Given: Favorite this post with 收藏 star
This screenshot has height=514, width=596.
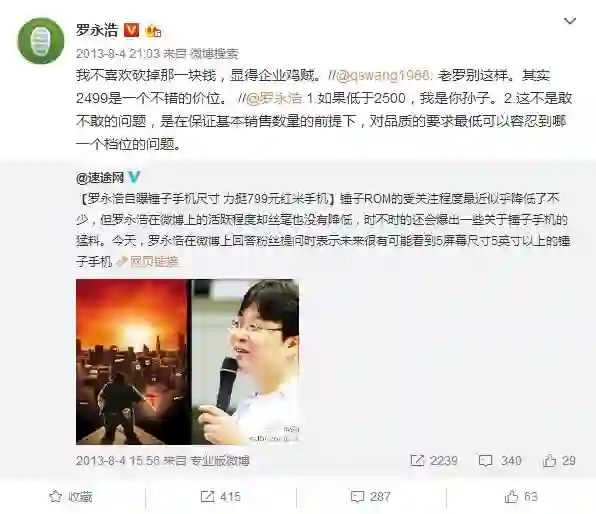Looking at the screenshot, I should click(x=71, y=497).
